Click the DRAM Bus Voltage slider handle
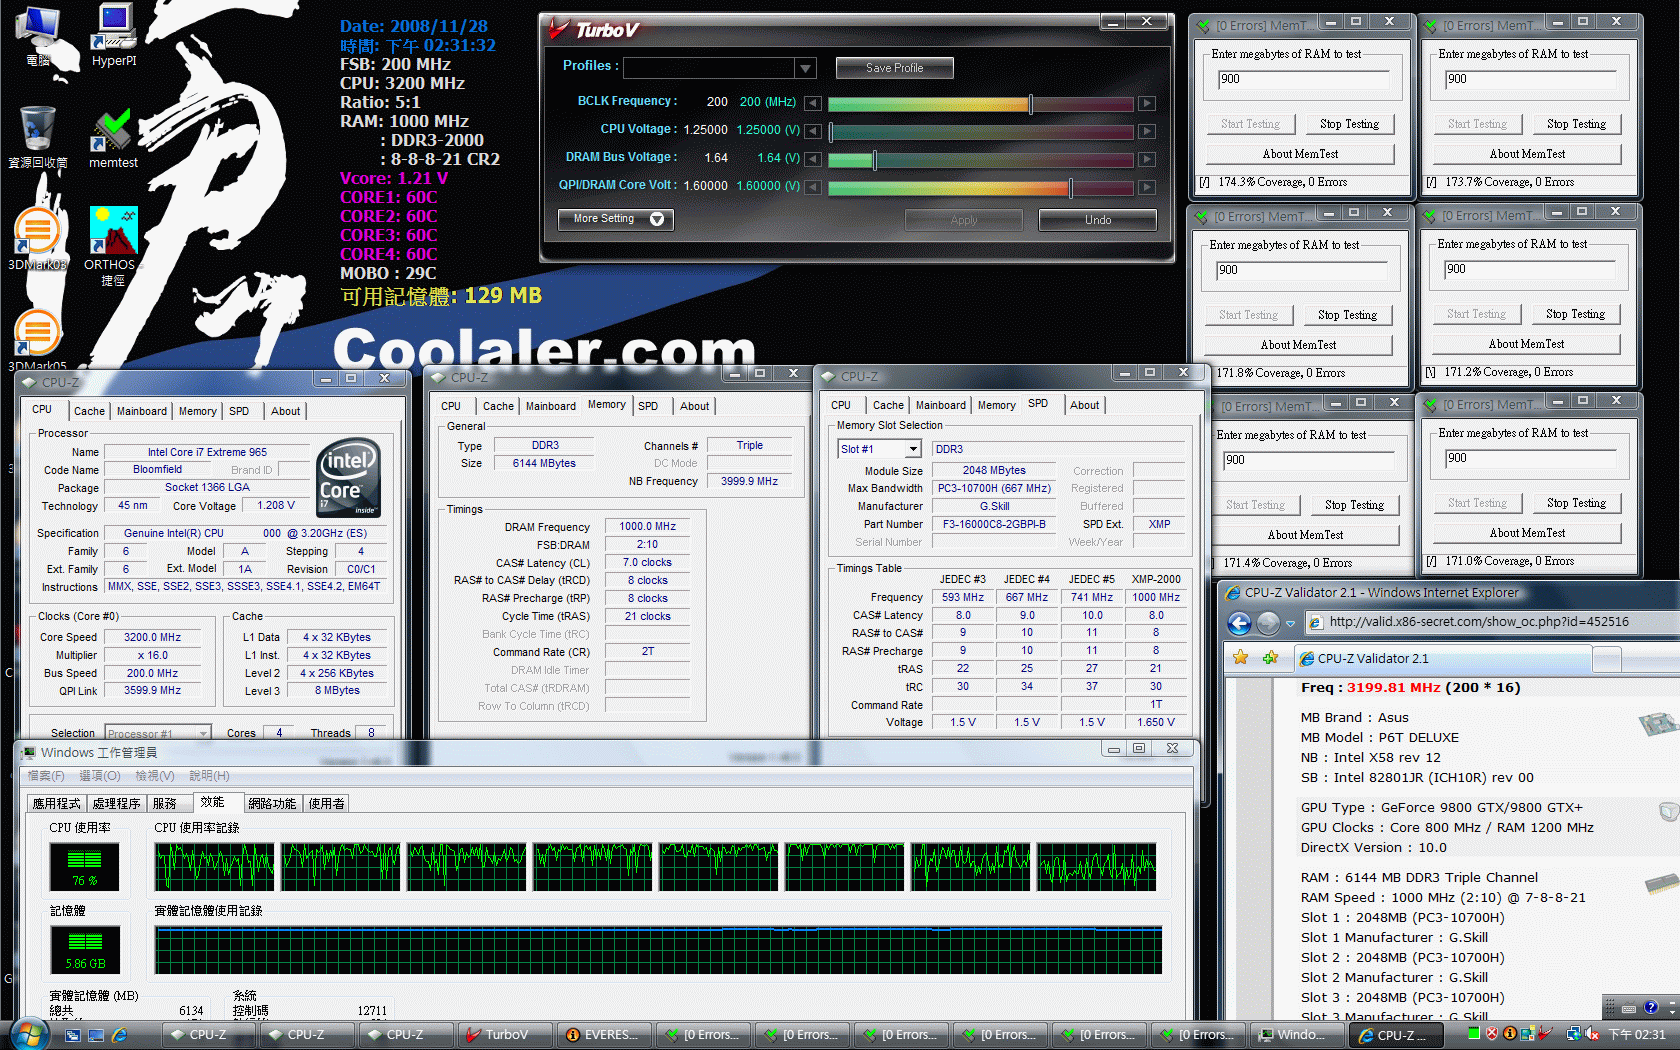The width and height of the screenshot is (1680, 1050). [875, 160]
